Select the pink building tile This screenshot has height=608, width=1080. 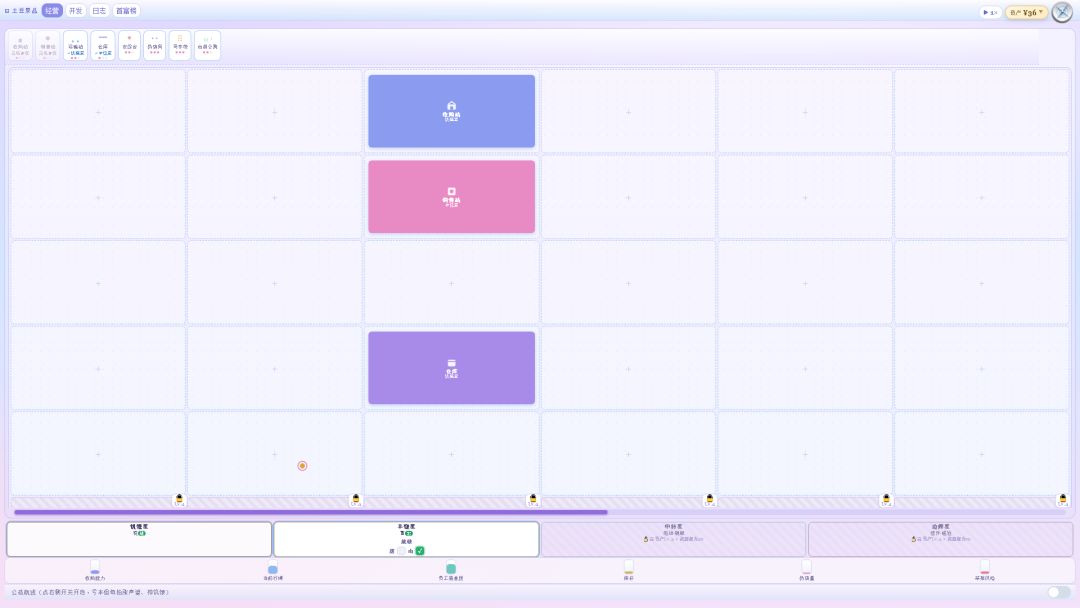pyautogui.click(x=451, y=197)
